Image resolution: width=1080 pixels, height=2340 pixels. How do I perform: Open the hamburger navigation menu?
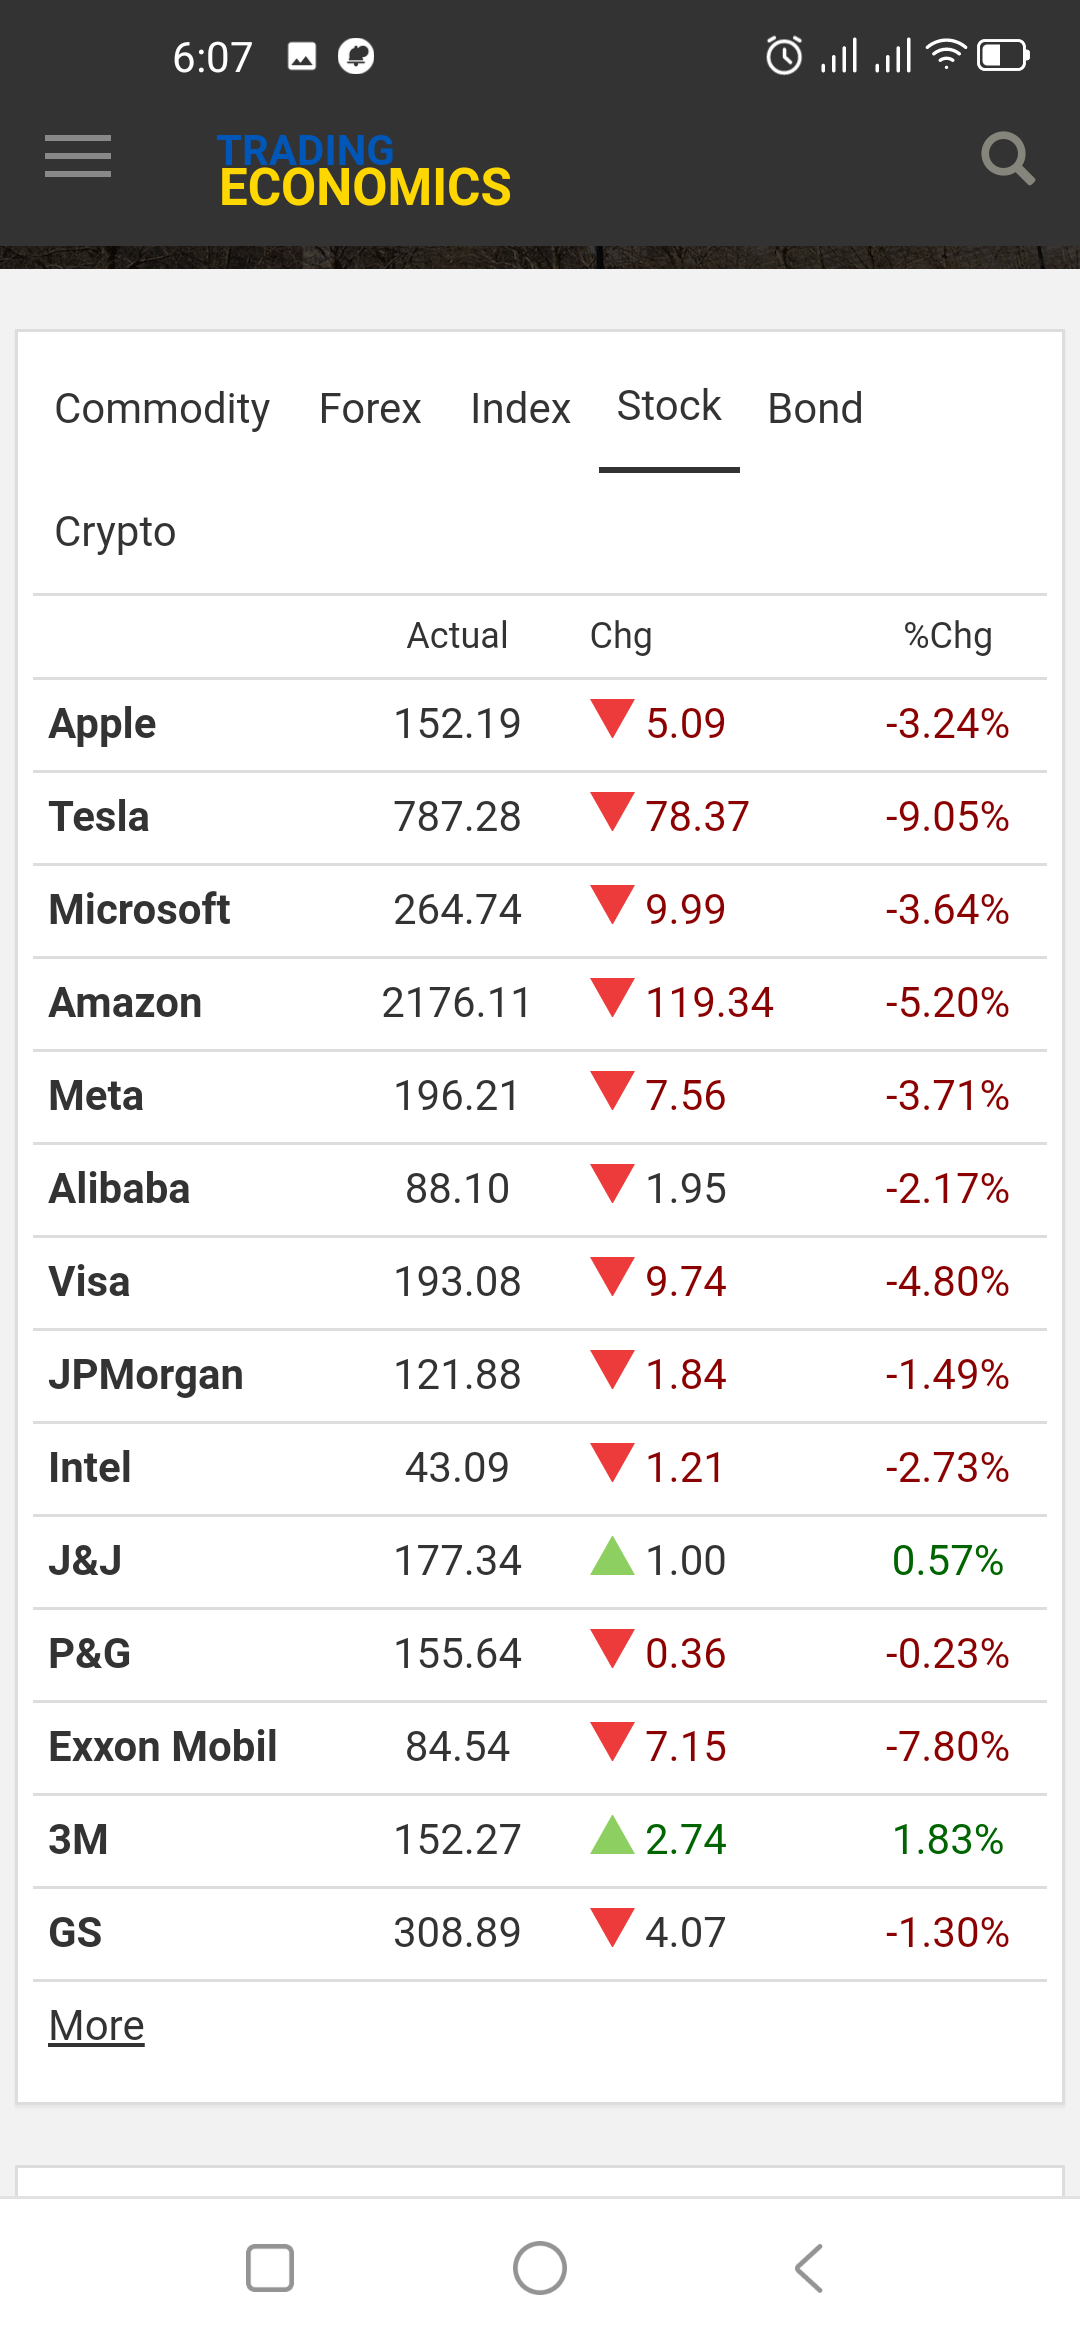[x=78, y=157]
